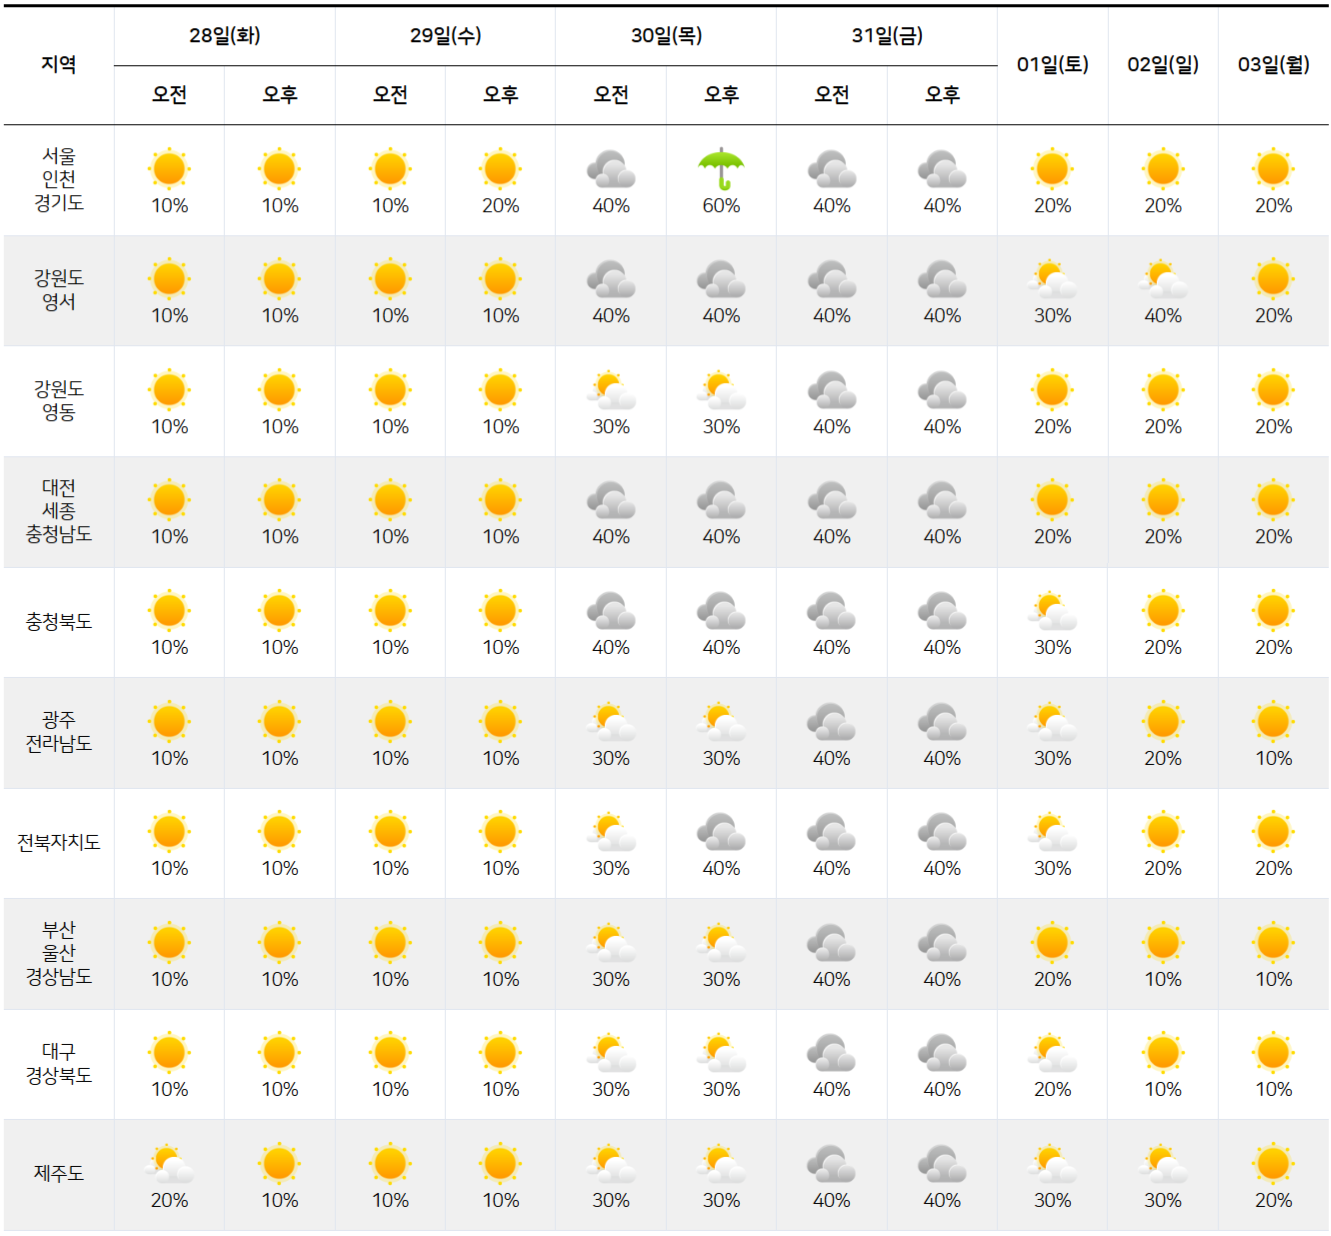Image resolution: width=1331 pixels, height=1236 pixels.
Task: Click the 강원도 영동 region label
Action: (59, 400)
